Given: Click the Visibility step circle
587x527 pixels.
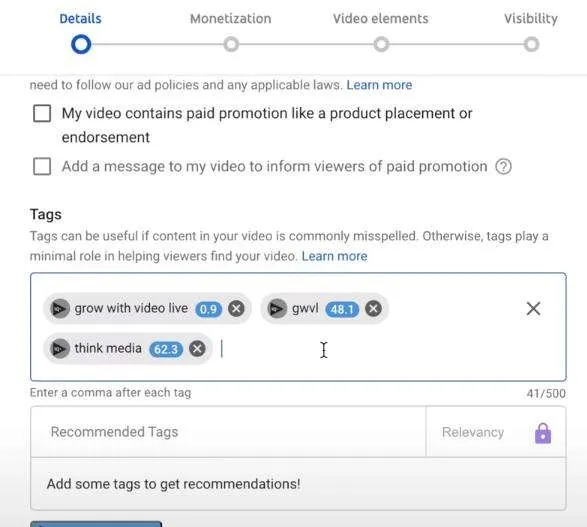Looking at the screenshot, I should pos(531,44).
